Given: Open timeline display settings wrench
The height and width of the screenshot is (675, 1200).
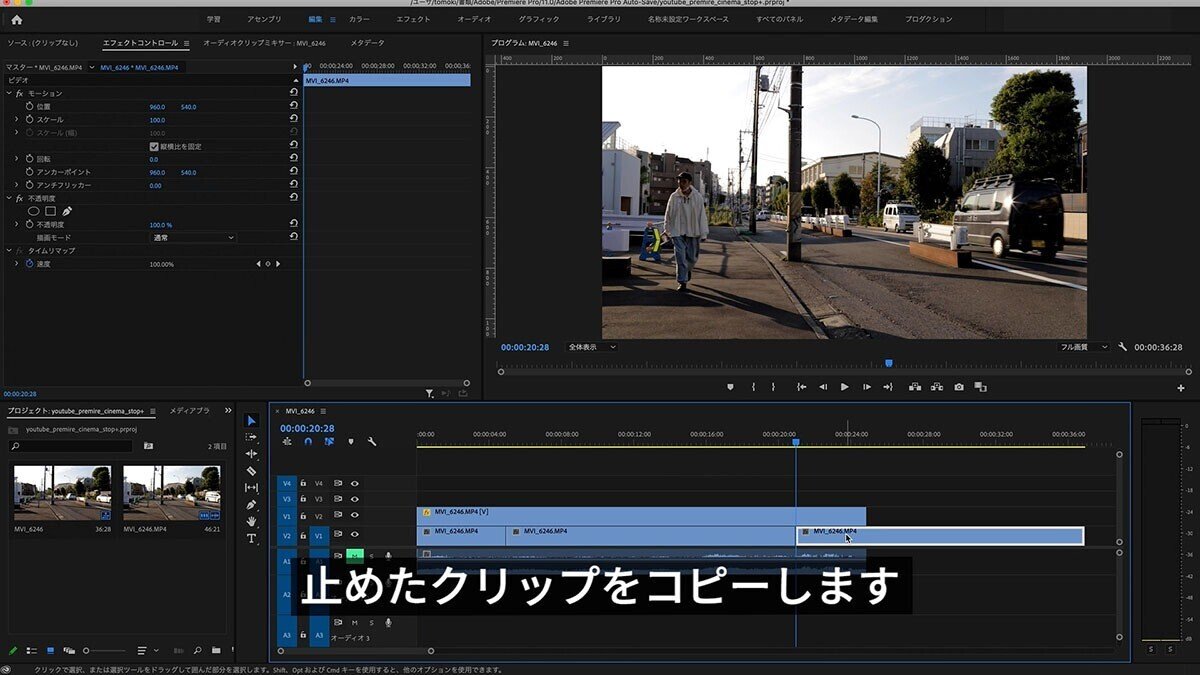Looking at the screenshot, I should [x=372, y=441].
